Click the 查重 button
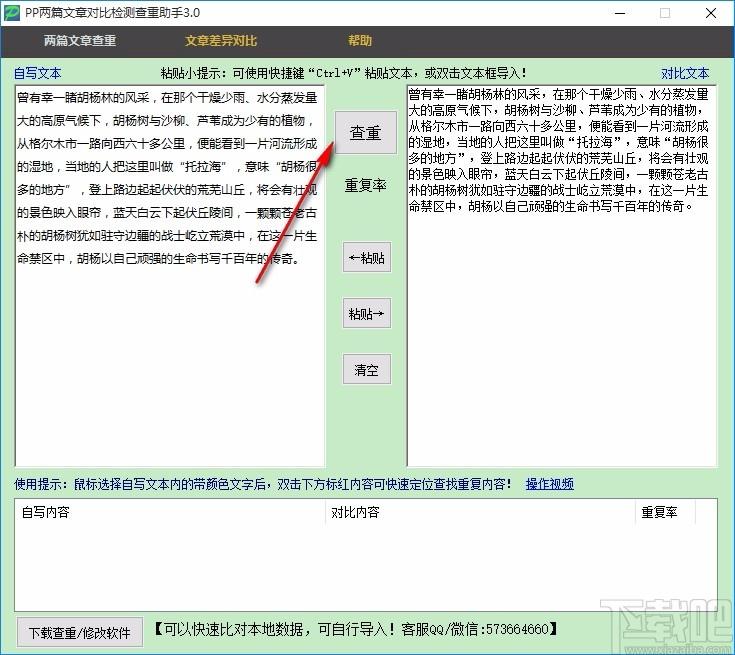This screenshot has height=655, width=735. [x=366, y=133]
